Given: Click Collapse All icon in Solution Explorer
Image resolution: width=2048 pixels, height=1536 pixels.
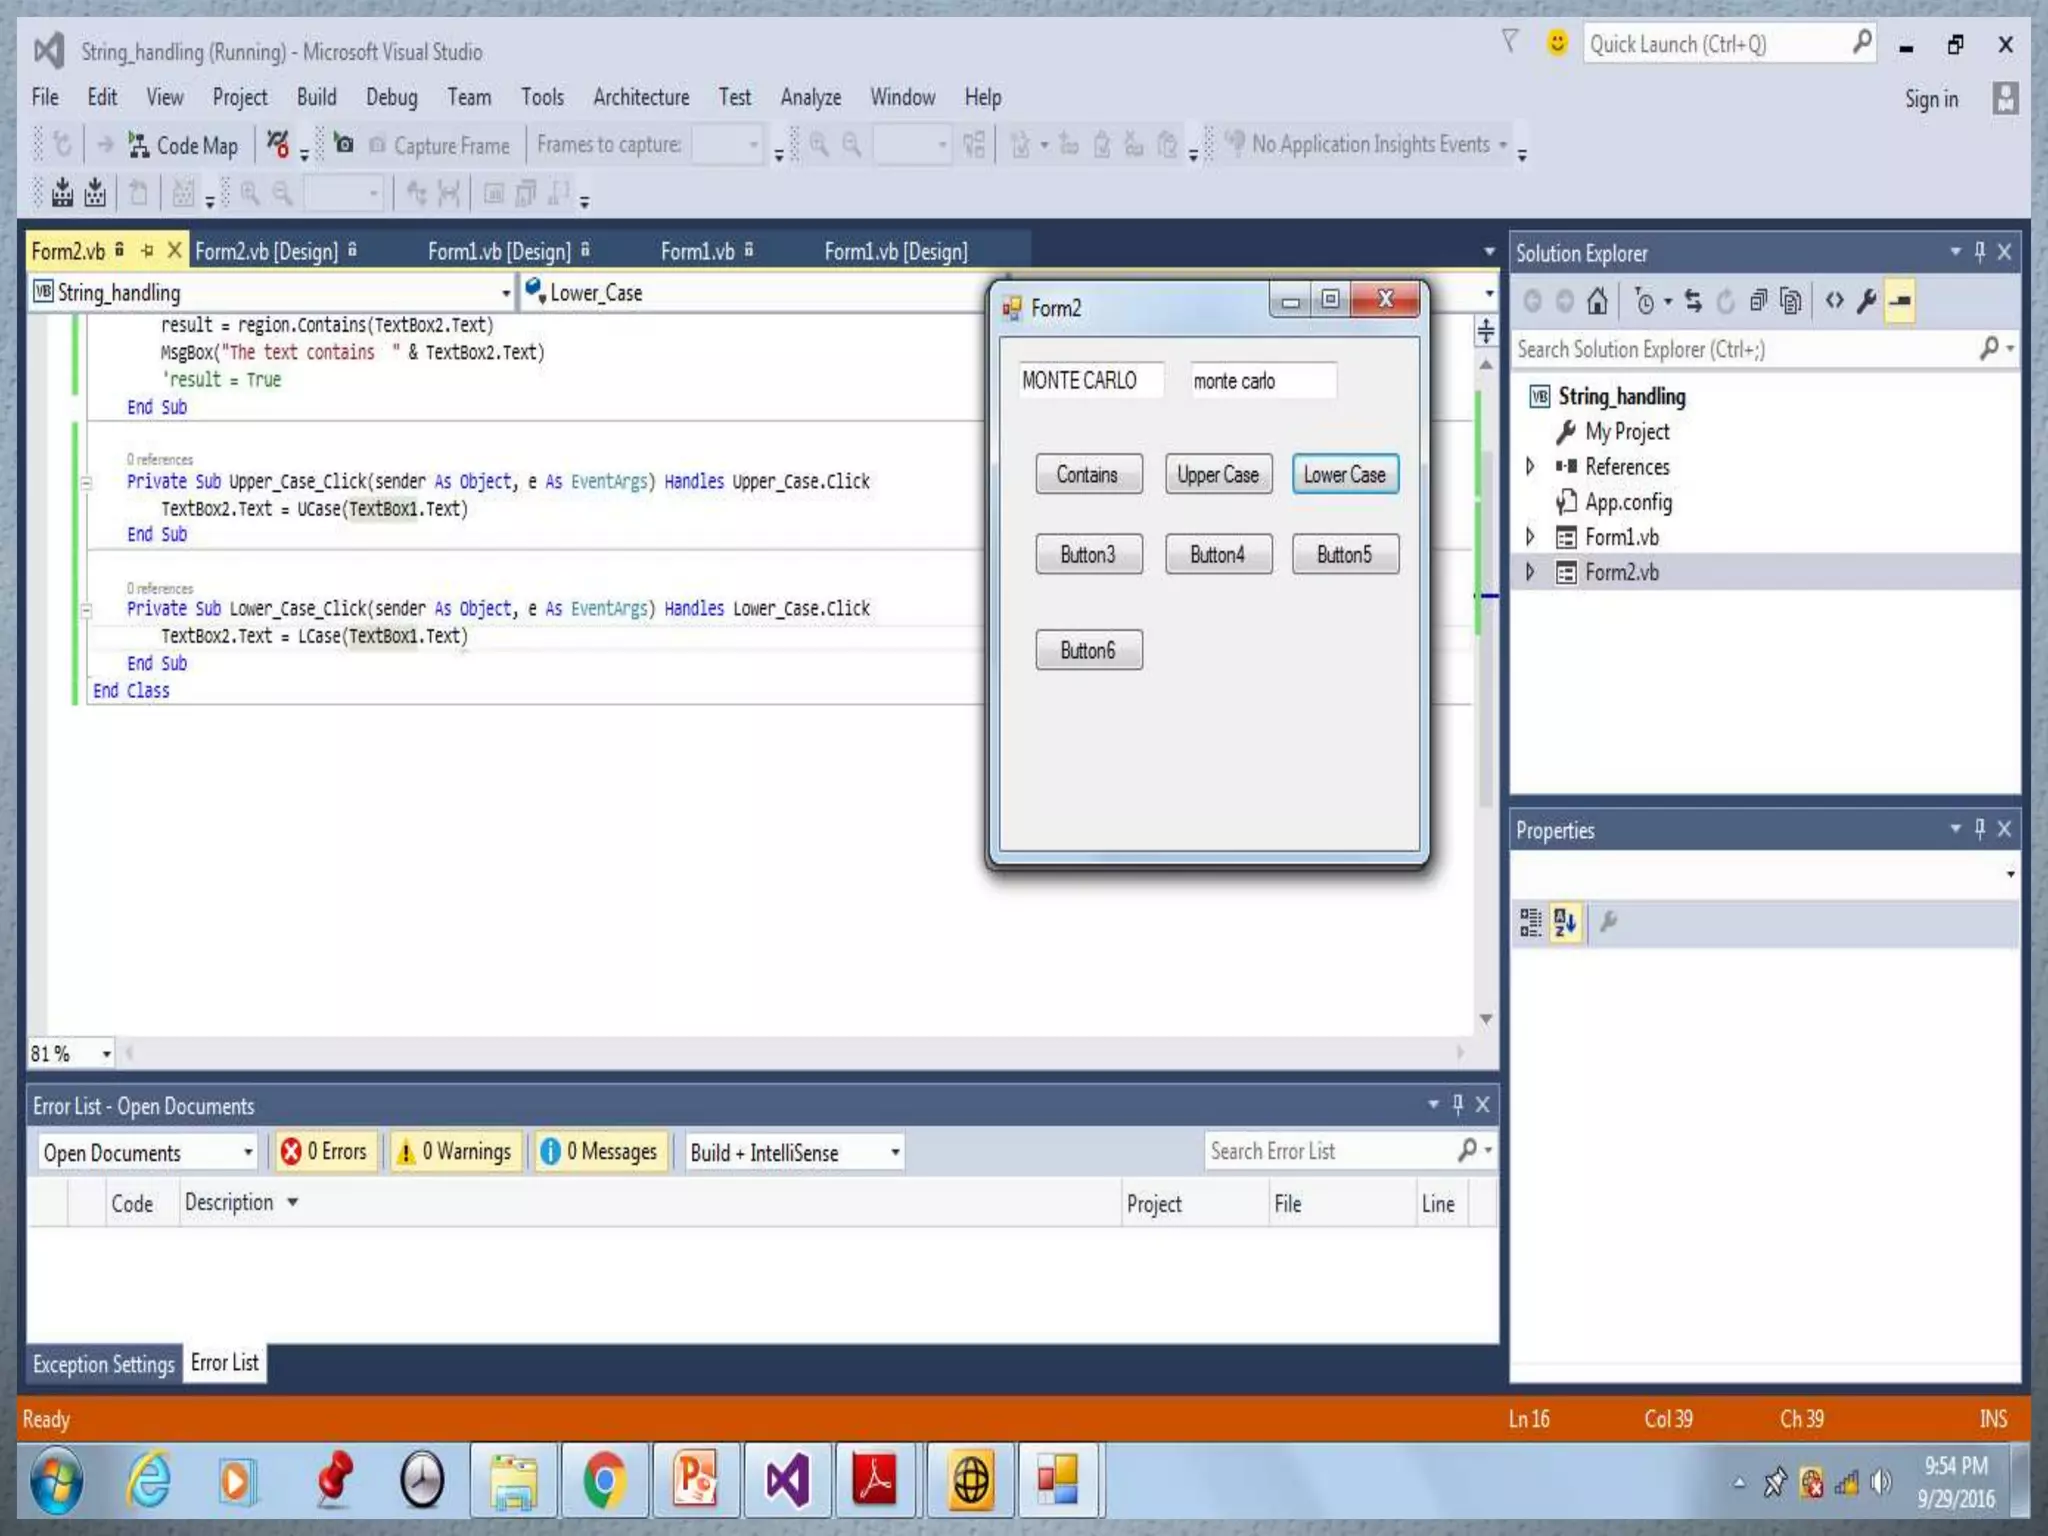Looking at the screenshot, I should coord(1758,301).
